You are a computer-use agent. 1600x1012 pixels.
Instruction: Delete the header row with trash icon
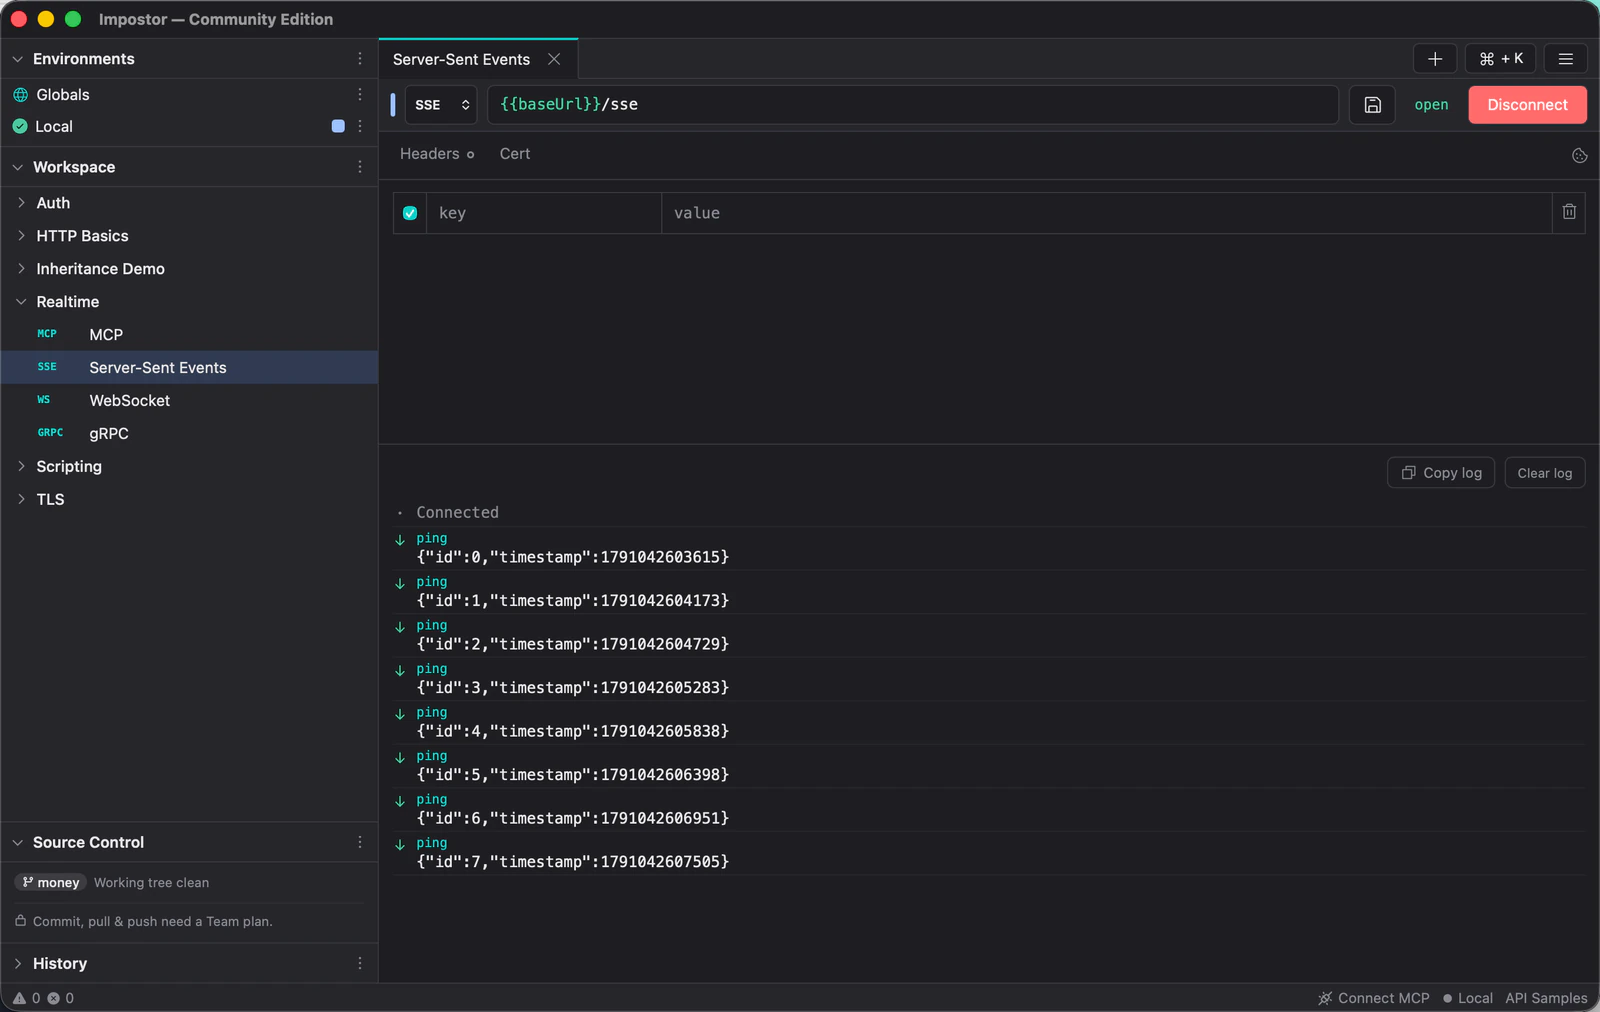(1569, 212)
